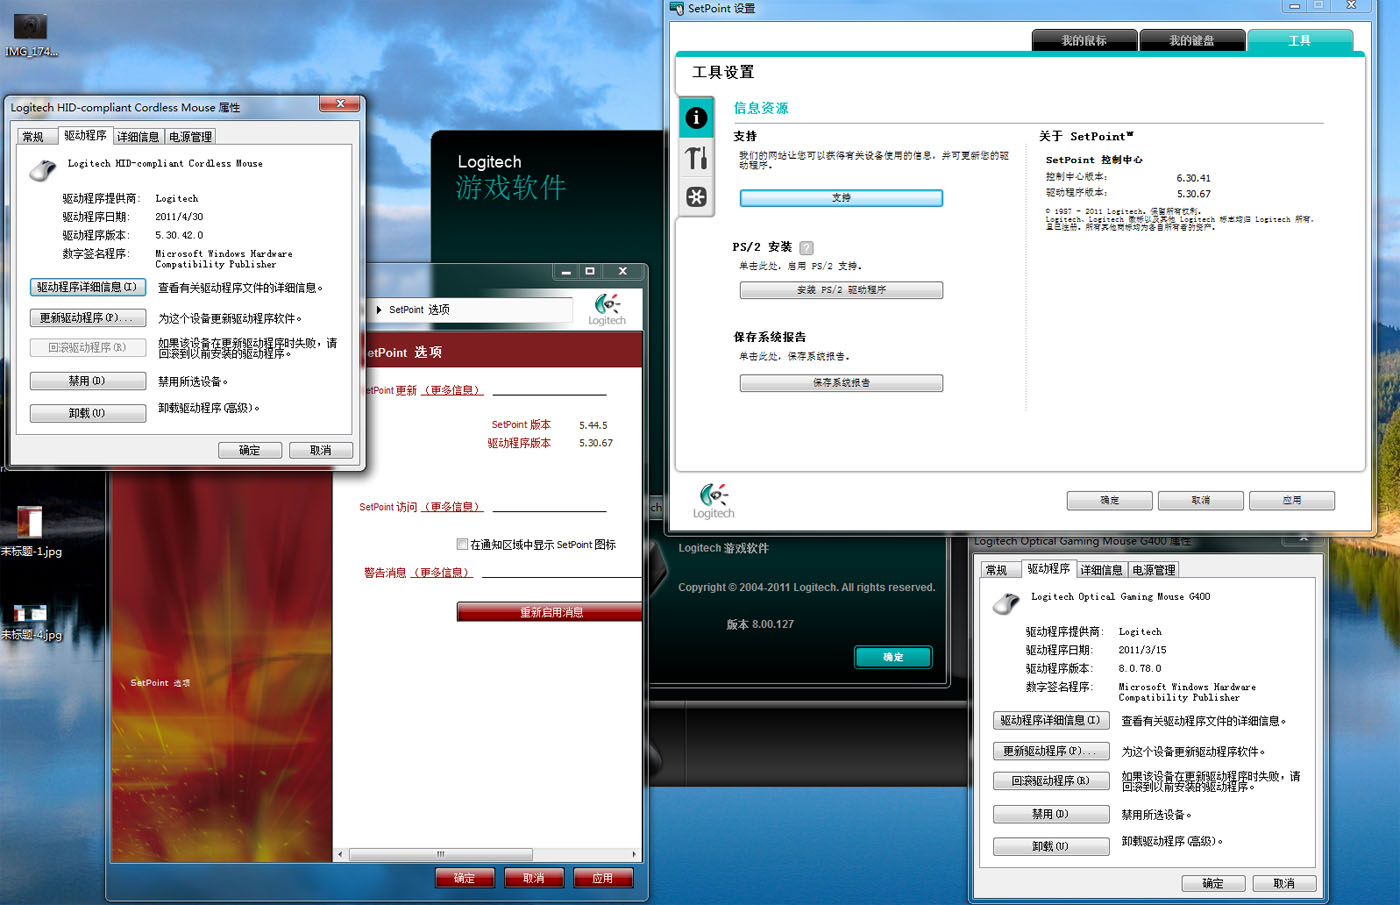Screen dimensions: 1400x905
Task: Click red 确定 button in SetPoint 选项
Action: 465,878
